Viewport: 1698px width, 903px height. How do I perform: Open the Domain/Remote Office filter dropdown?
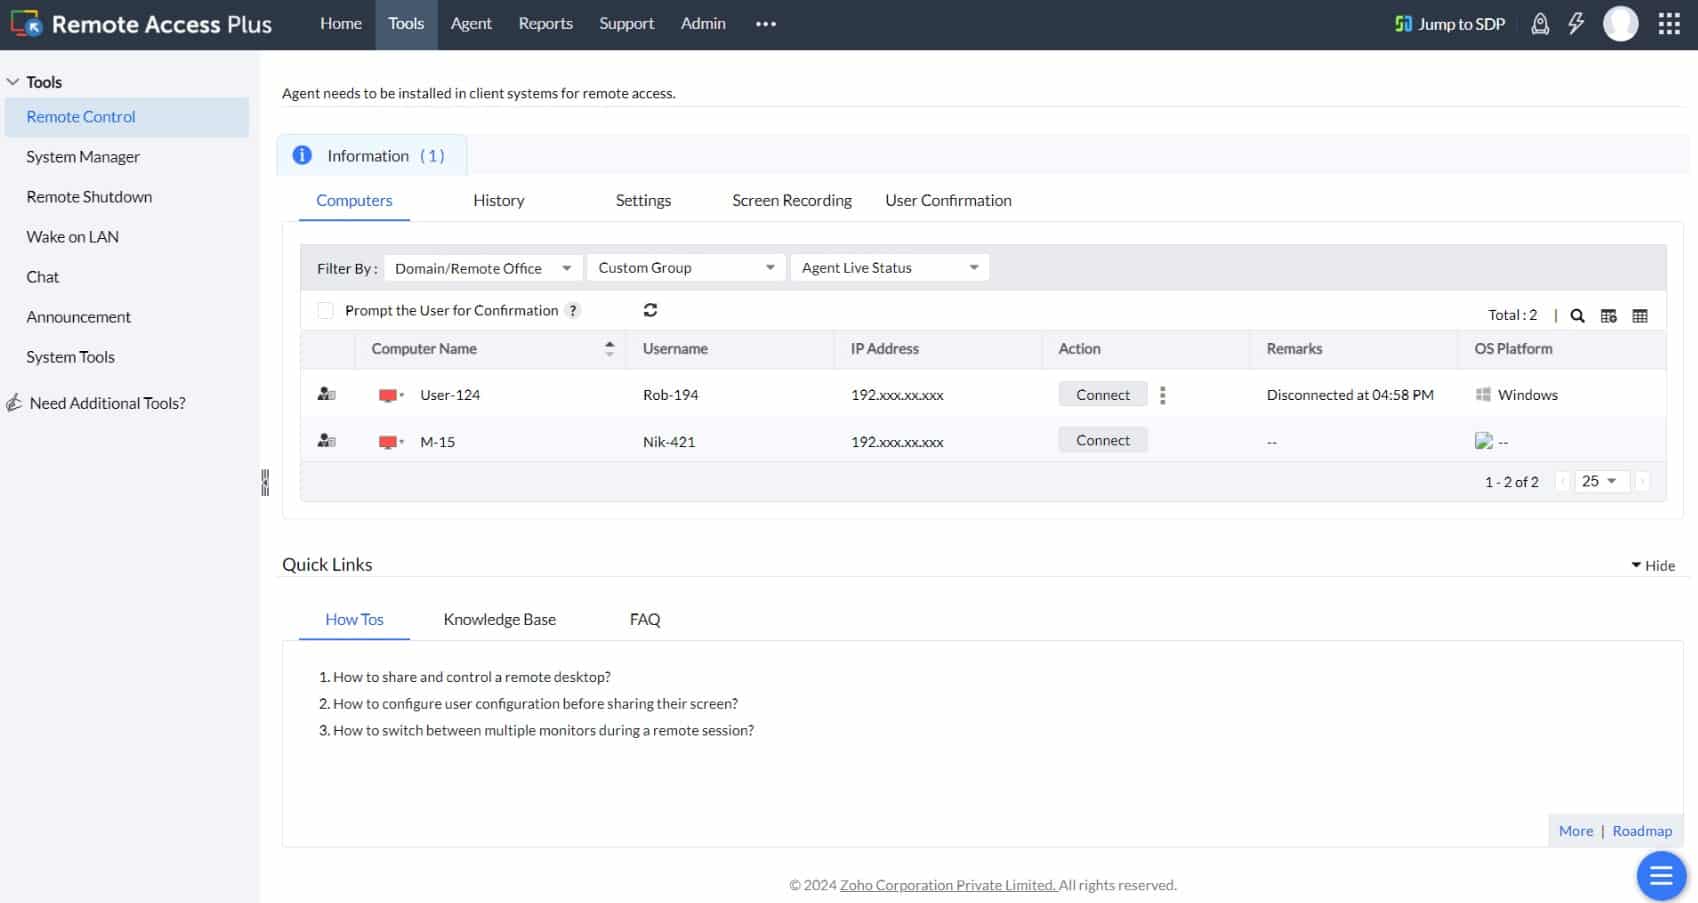coord(483,267)
